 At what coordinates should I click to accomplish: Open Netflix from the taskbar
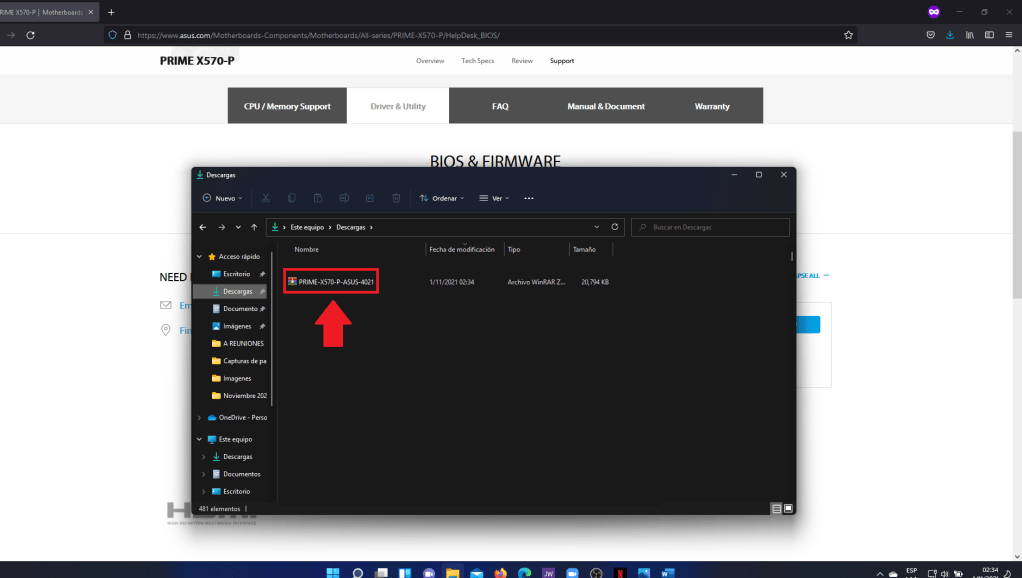620,573
